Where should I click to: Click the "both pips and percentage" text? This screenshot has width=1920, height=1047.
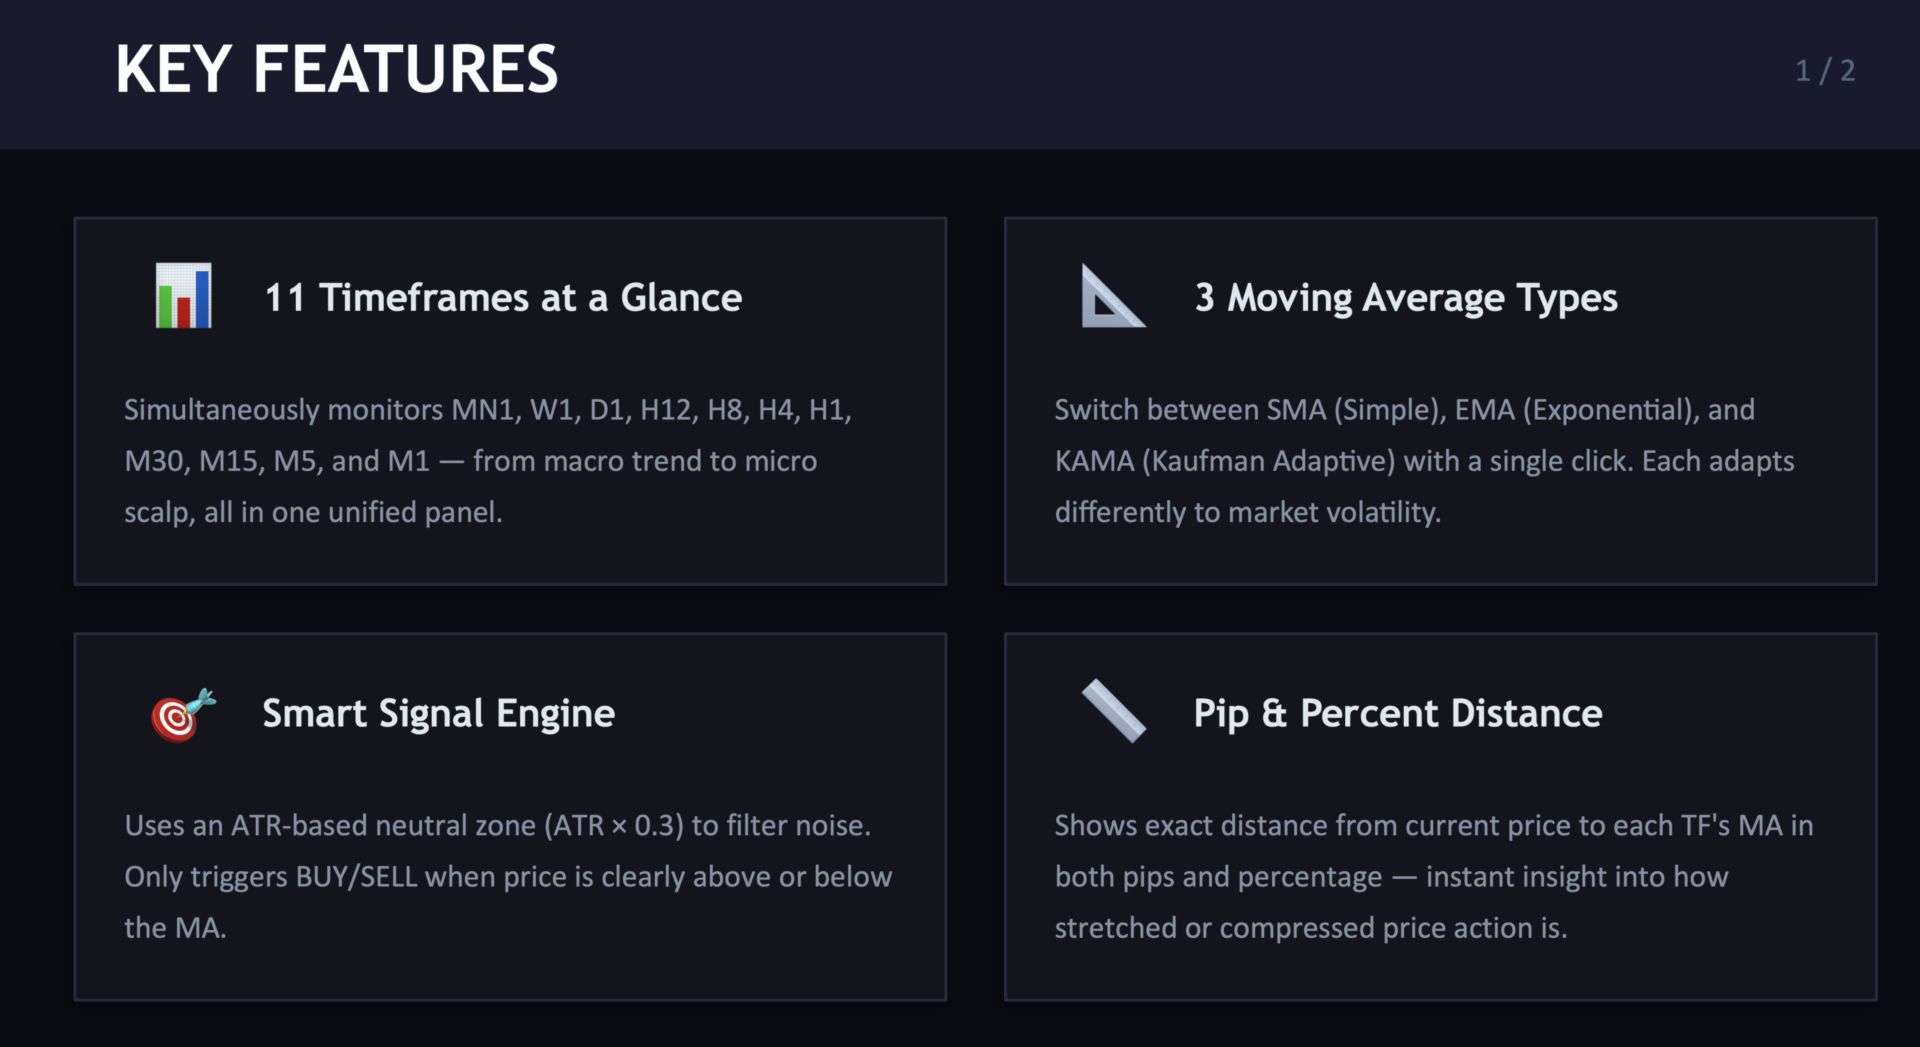[x=1218, y=877]
